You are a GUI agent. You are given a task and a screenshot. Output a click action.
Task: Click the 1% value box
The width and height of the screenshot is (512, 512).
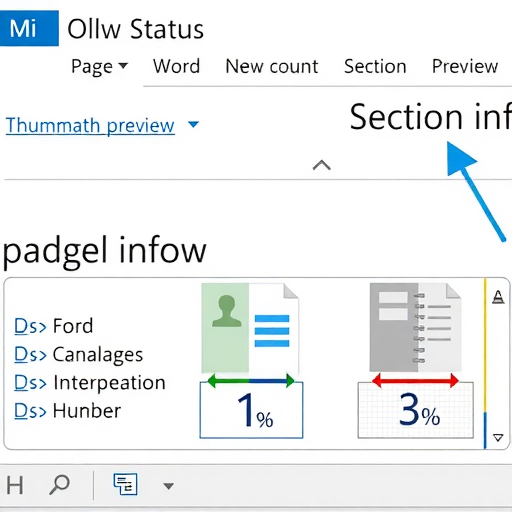click(x=251, y=410)
